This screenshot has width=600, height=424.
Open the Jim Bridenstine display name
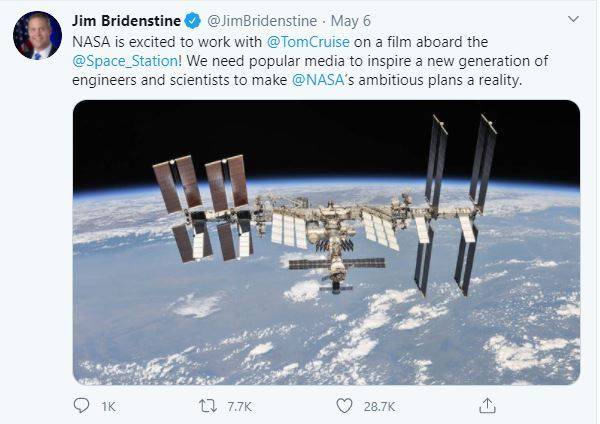tap(126, 21)
